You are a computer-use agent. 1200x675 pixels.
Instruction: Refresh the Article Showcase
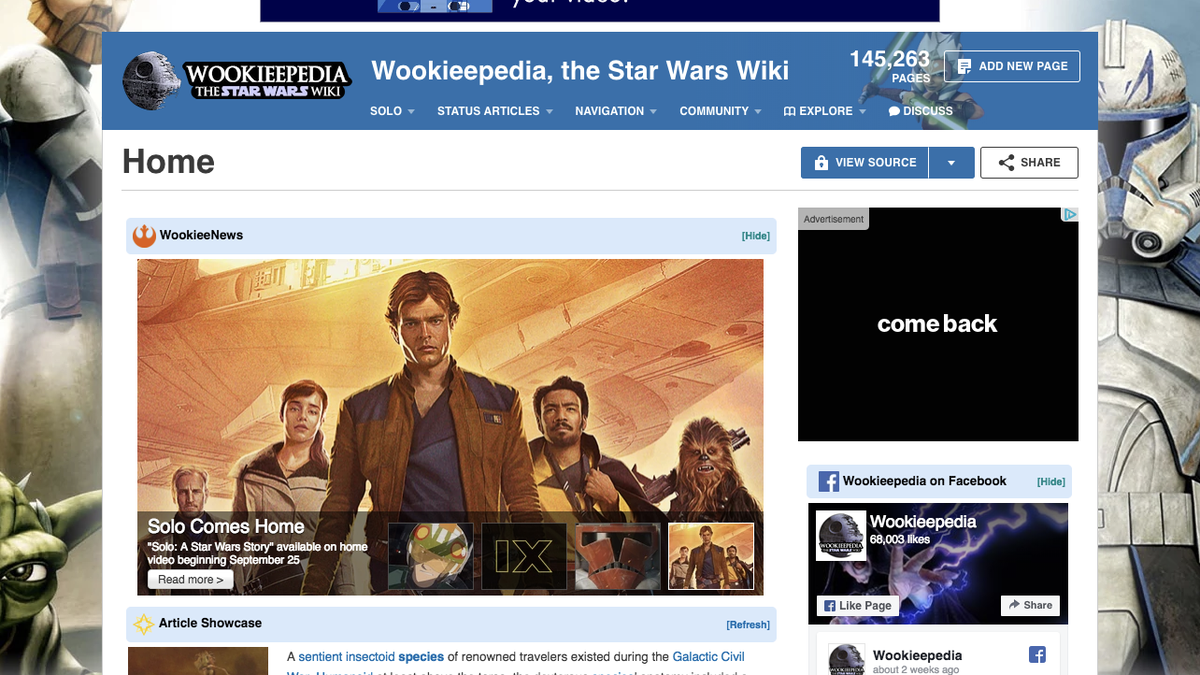click(748, 625)
